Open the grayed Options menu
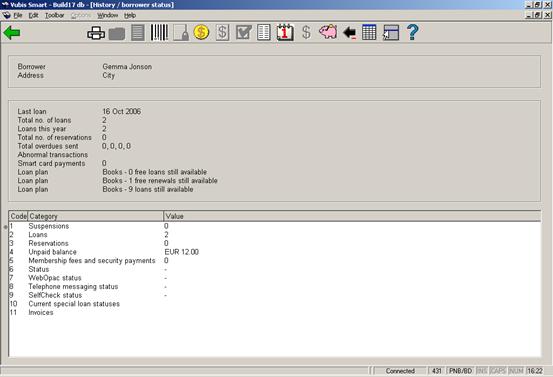The image size is (553, 377). 81,16
